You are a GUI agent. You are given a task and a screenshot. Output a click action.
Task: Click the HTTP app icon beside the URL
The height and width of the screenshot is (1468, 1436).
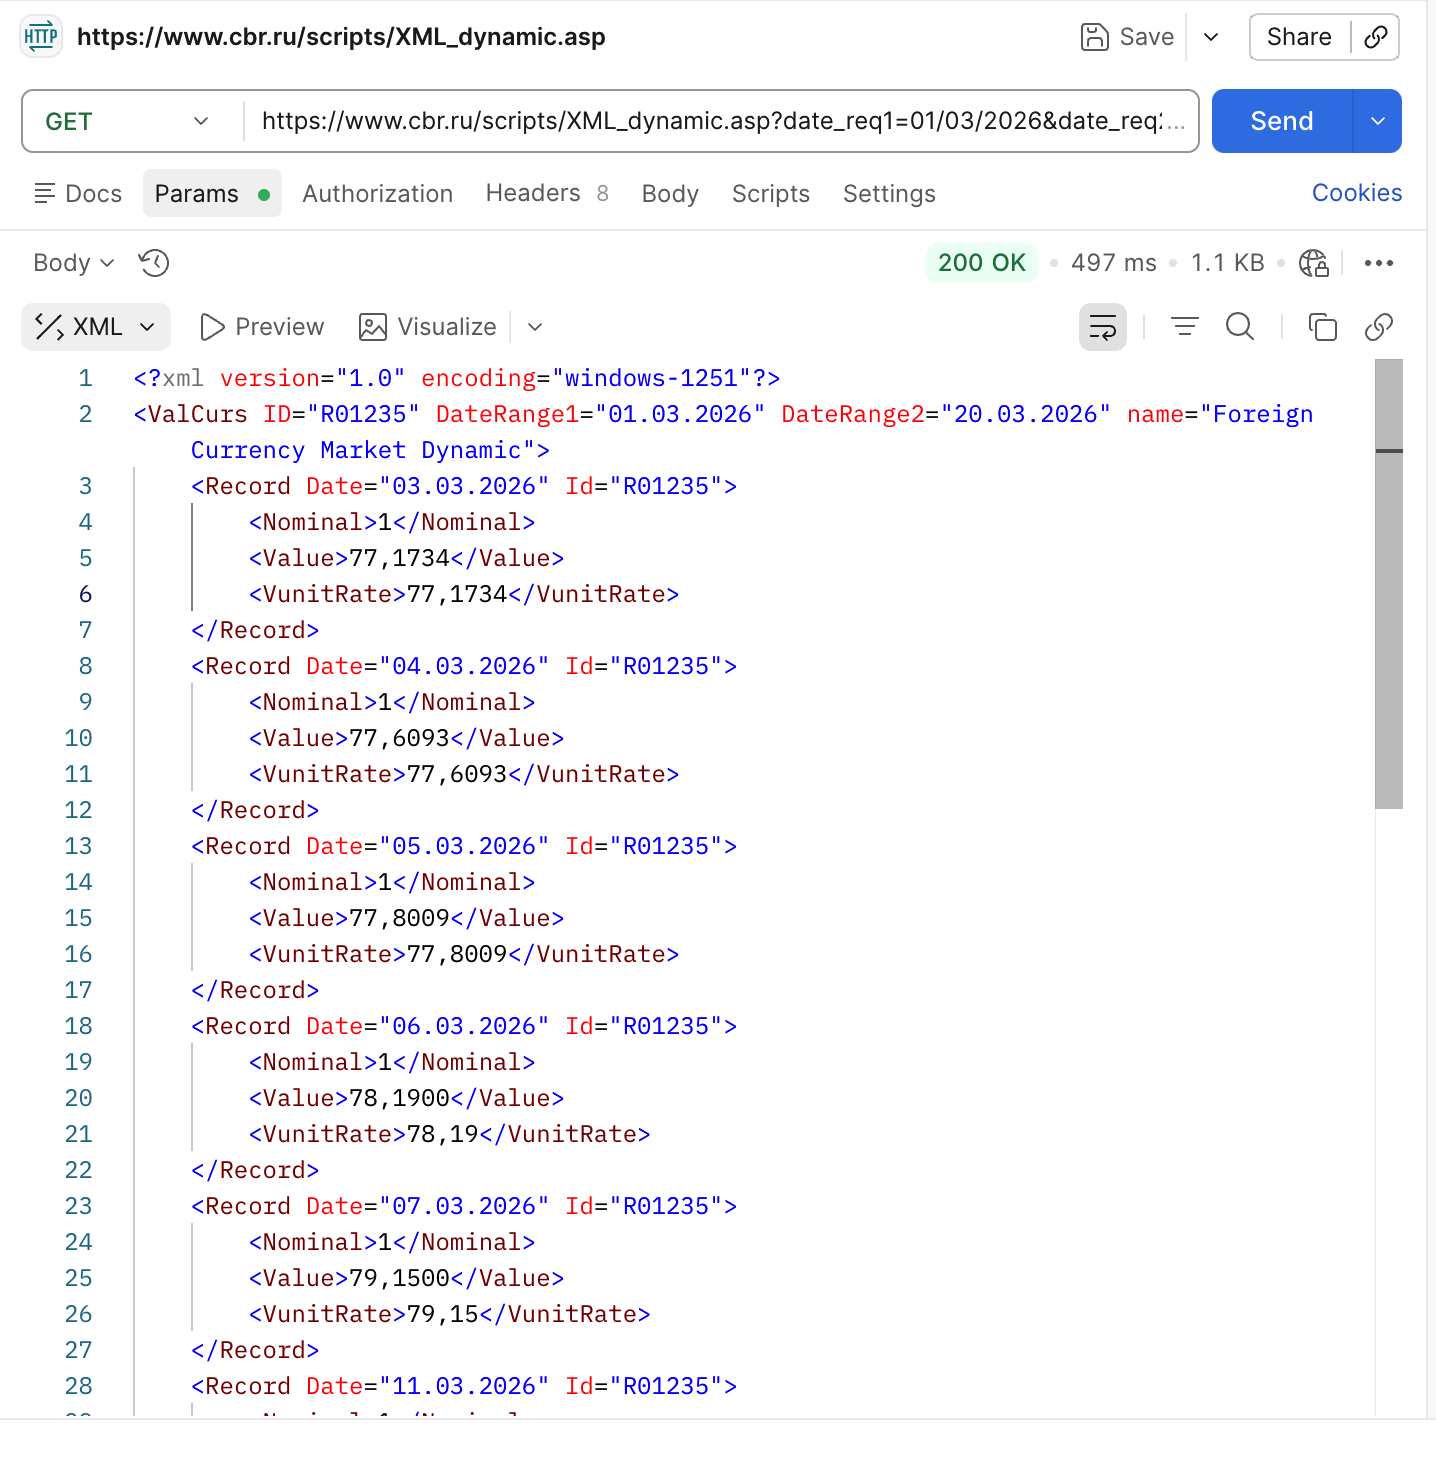click(x=40, y=36)
